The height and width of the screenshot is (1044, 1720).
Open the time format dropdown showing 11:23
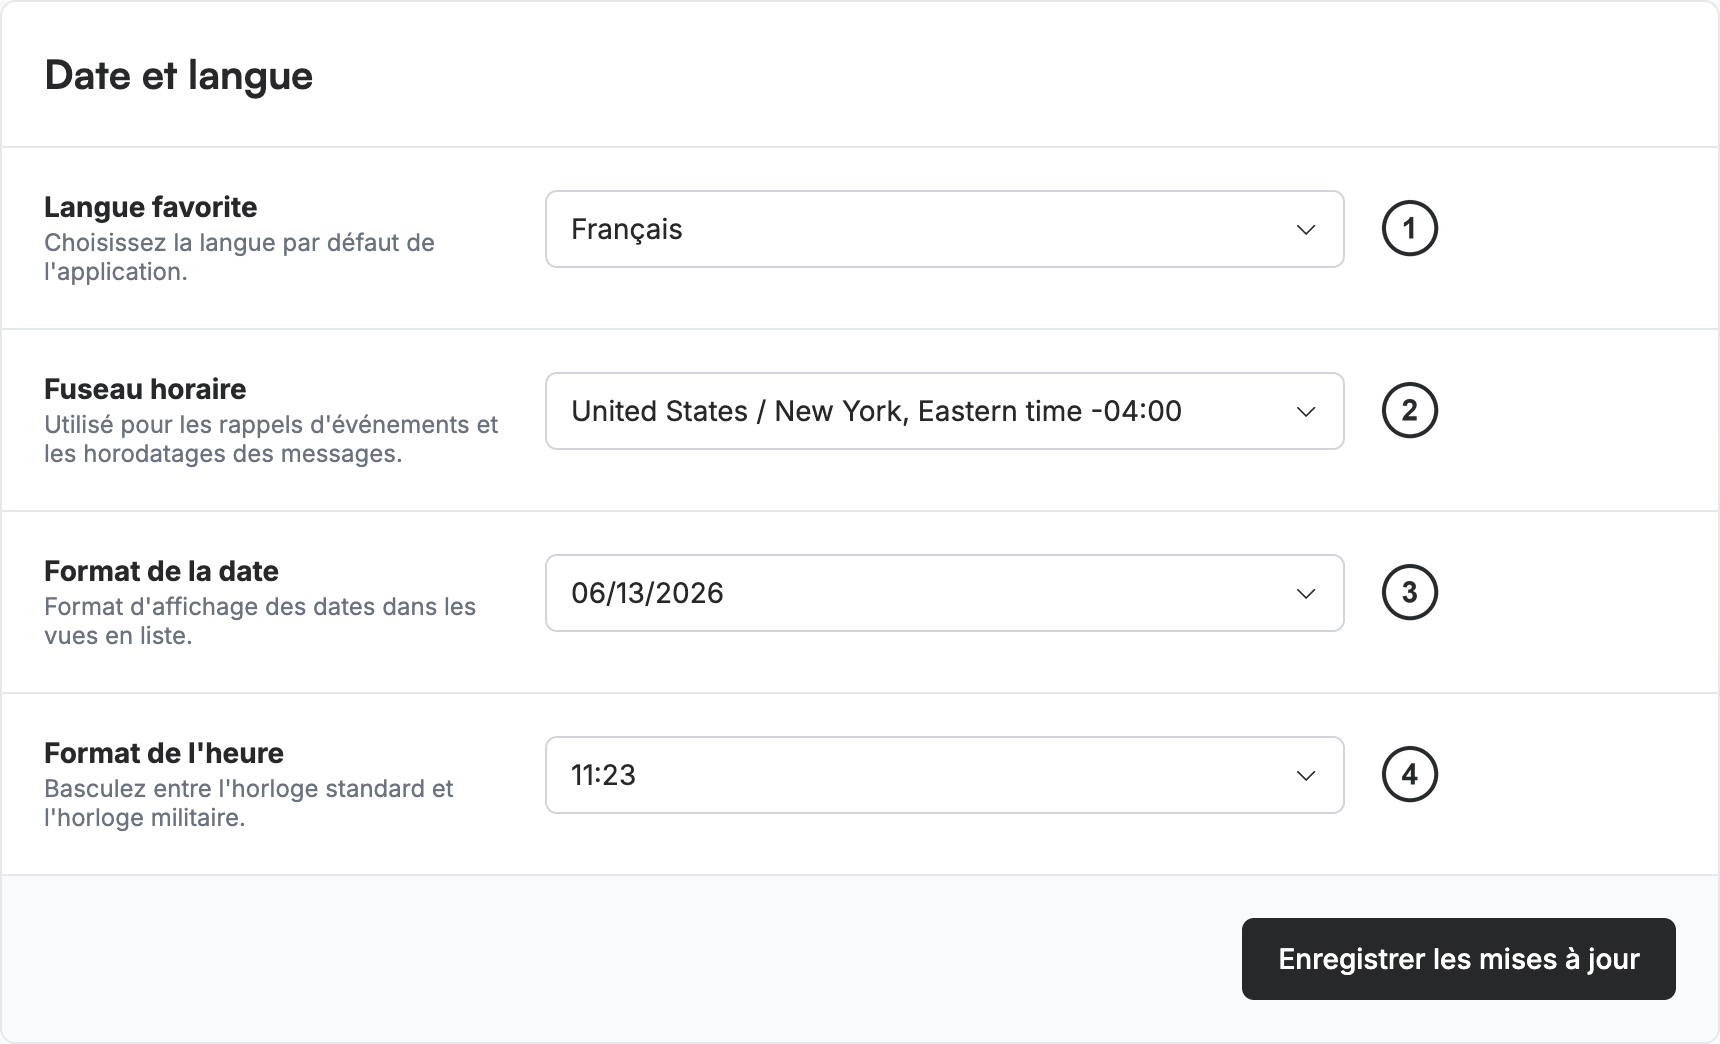click(x=944, y=775)
